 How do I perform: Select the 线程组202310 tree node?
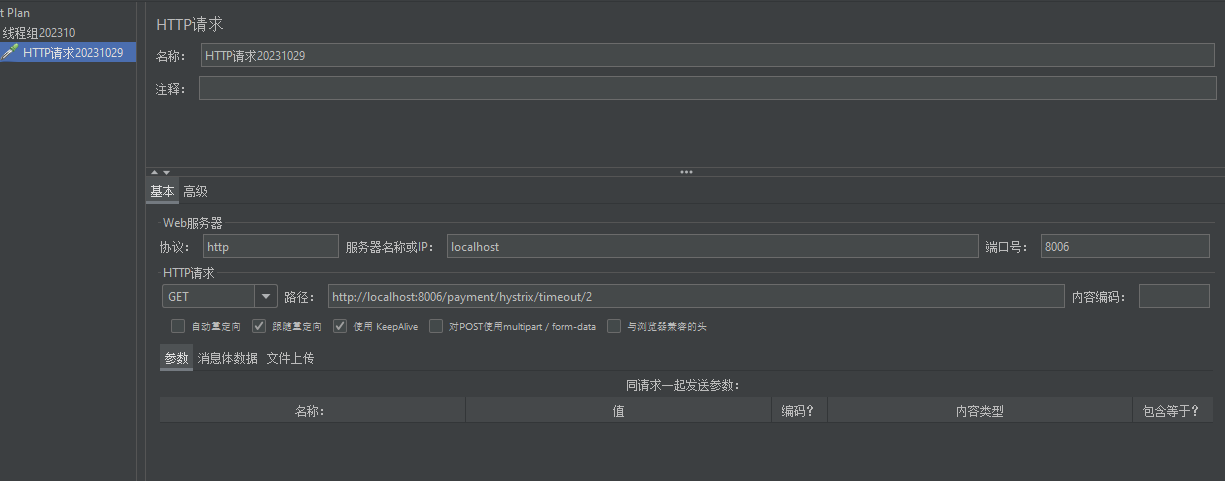click(x=38, y=33)
